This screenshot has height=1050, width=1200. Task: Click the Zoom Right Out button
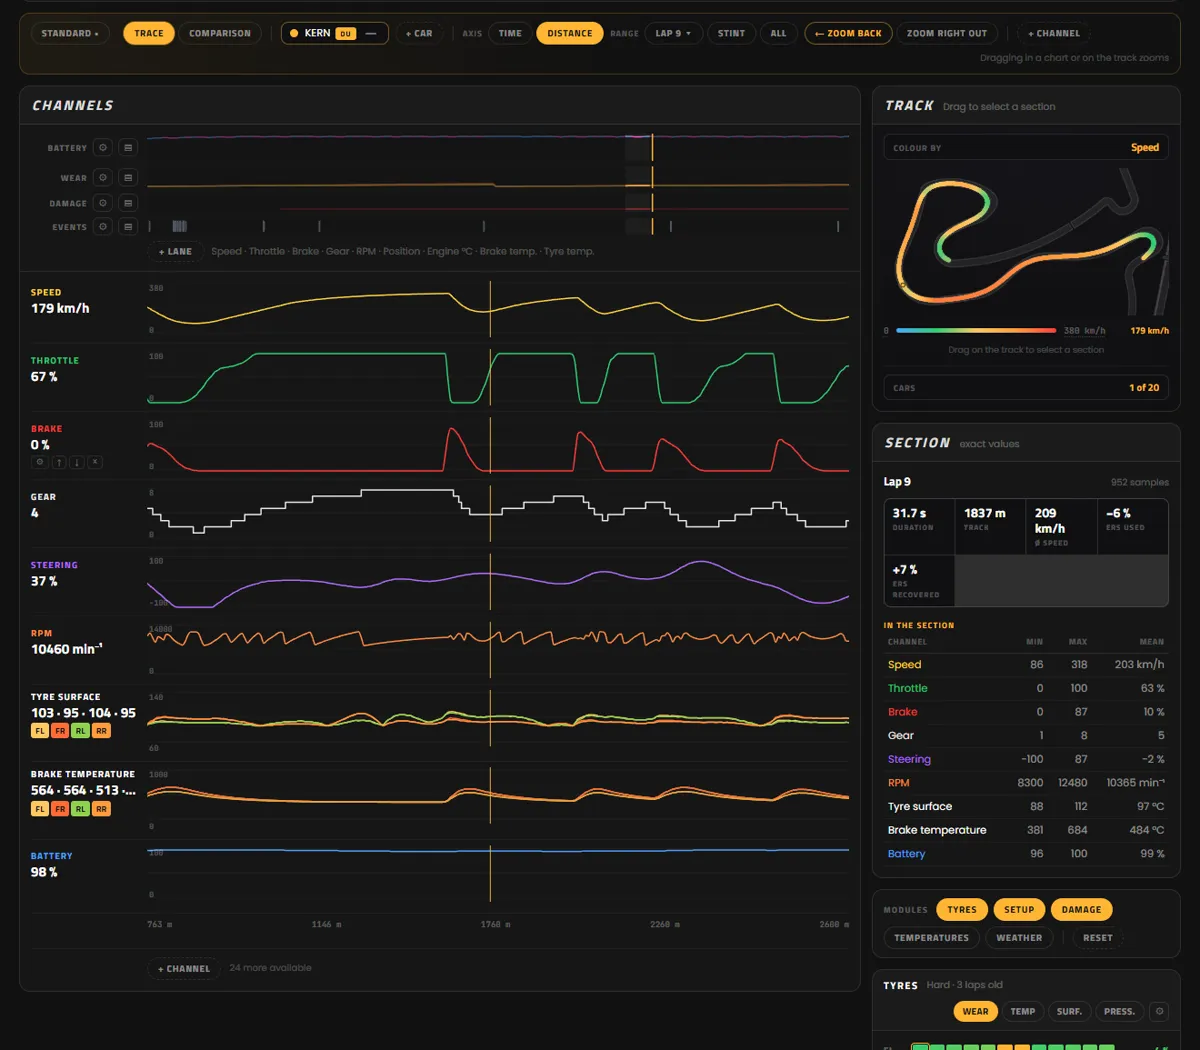[946, 33]
